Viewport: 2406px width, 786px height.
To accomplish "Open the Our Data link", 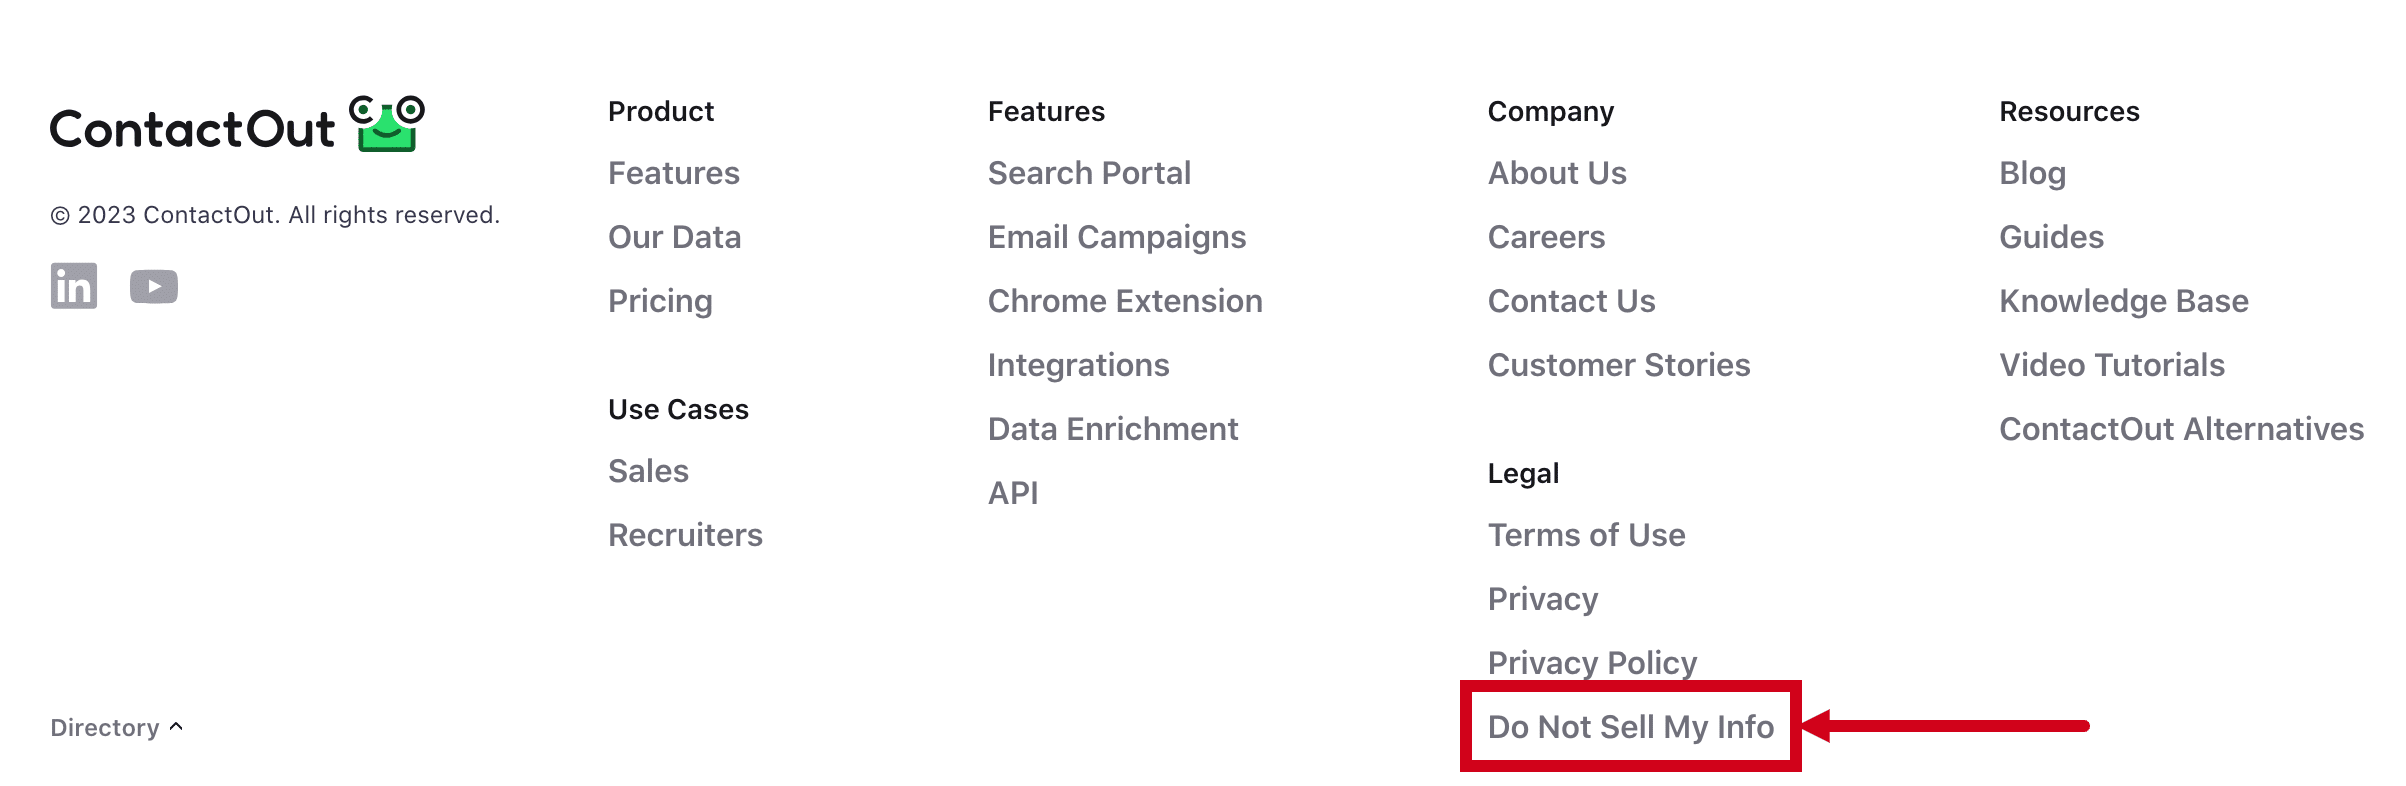I will point(674,237).
